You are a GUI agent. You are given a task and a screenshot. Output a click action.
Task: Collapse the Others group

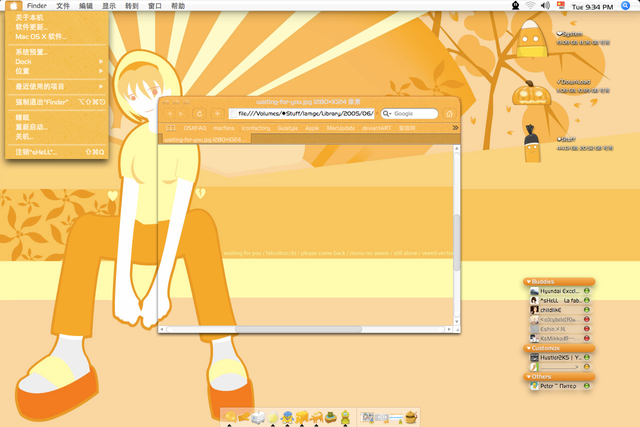pos(529,376)
